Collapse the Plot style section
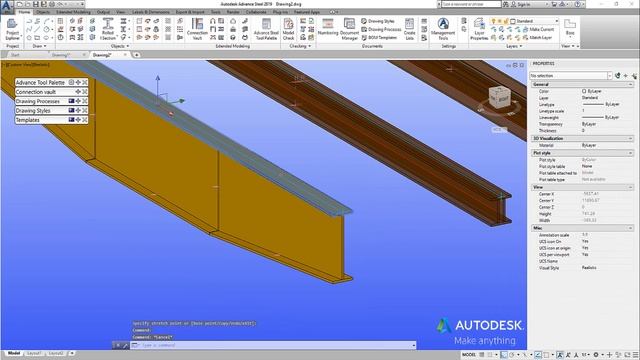This screenshot has height=360, width=640. tap(631, 153)
